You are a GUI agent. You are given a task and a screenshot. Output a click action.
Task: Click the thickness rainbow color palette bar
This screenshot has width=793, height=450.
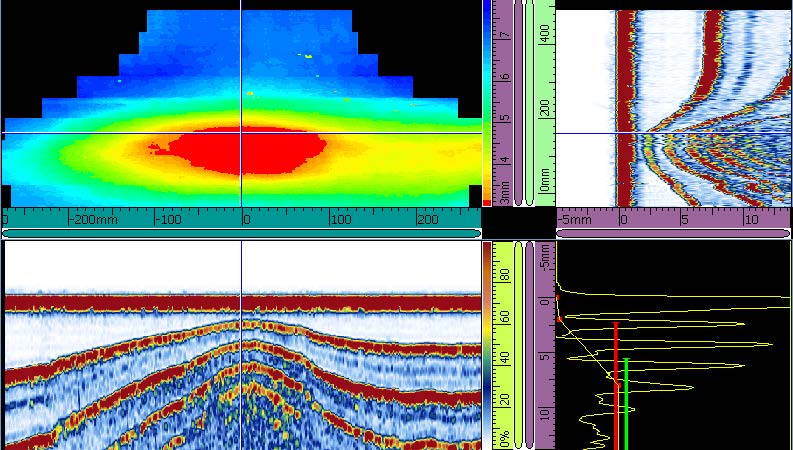(487, 103)
